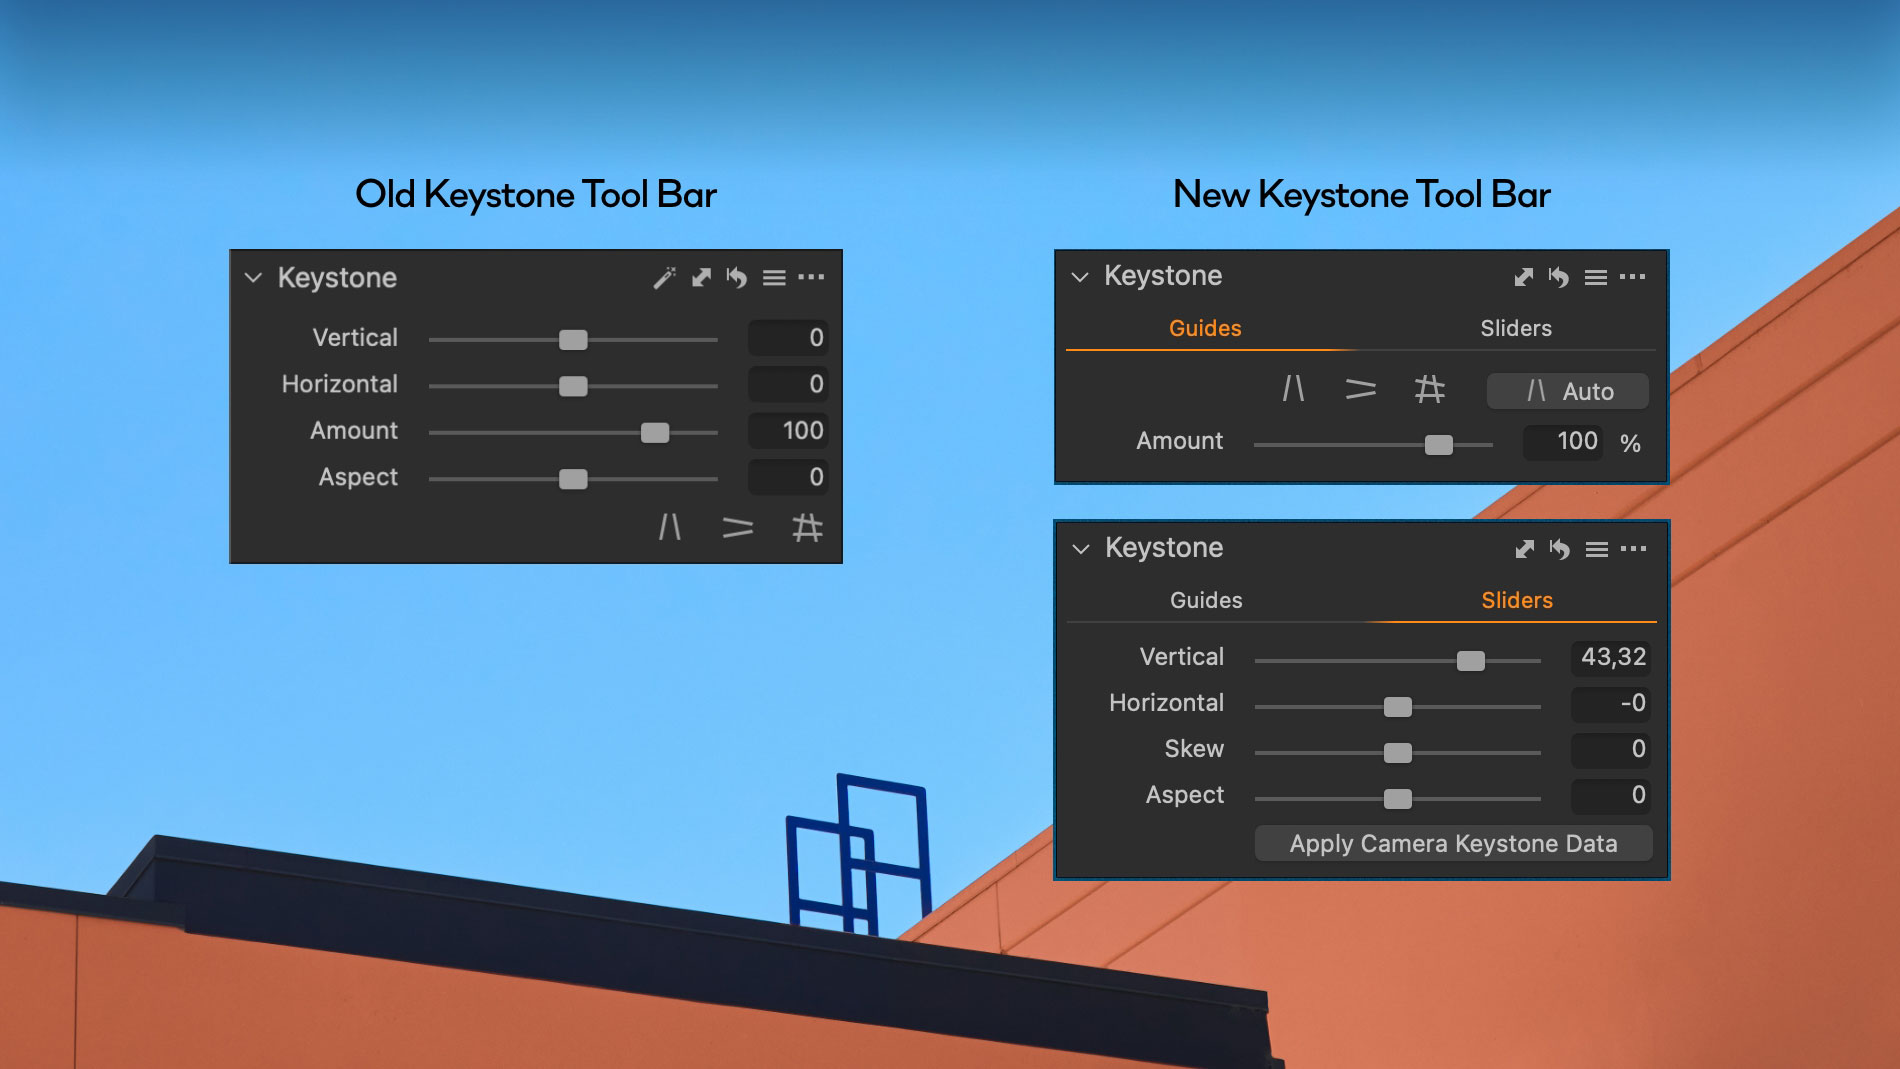Toggle the grid keystone icon in old panel footer
Screen dimensions: 1900x1069
806,529
